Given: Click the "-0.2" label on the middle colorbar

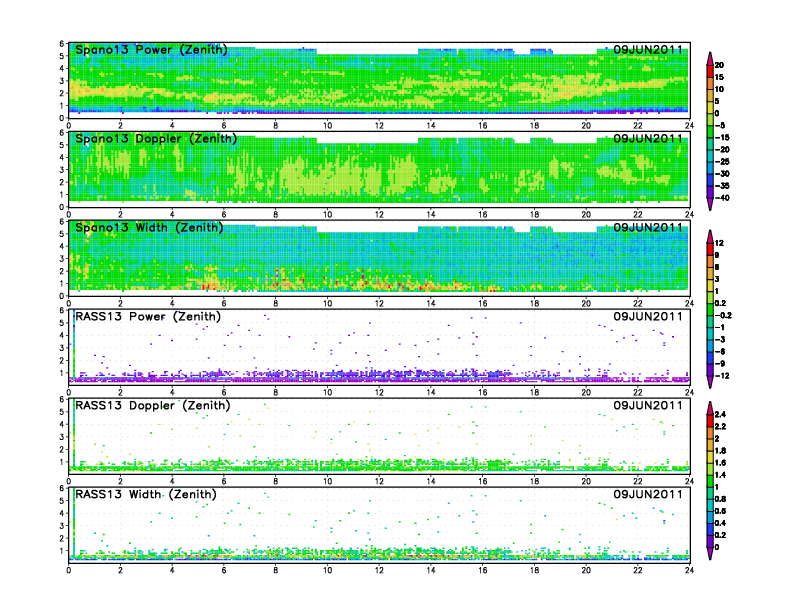Looking at the screenshot, I should point(723,315).
